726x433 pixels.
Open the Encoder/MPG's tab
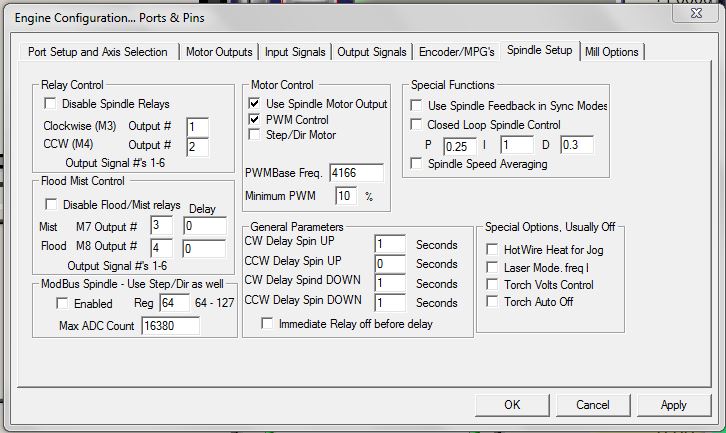point(456,52)
